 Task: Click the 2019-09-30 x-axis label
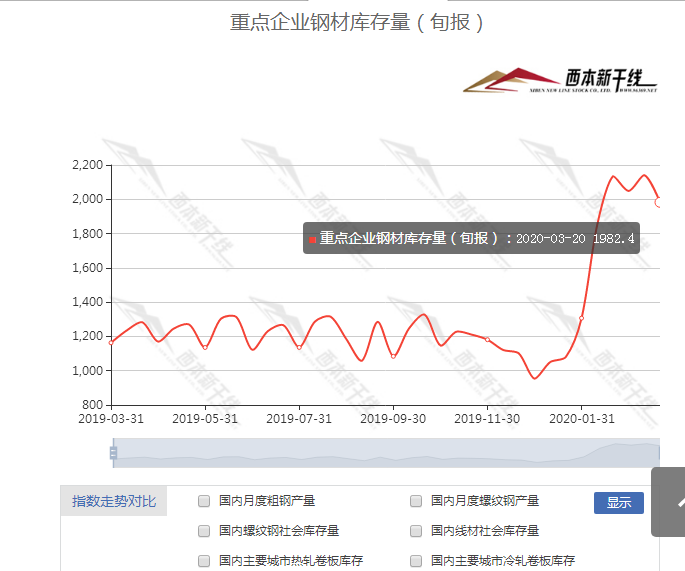(393, 419)
